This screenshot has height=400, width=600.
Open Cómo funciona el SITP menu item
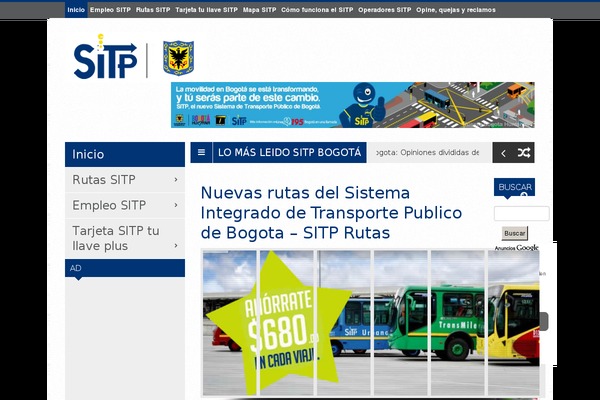pos(317,10)
